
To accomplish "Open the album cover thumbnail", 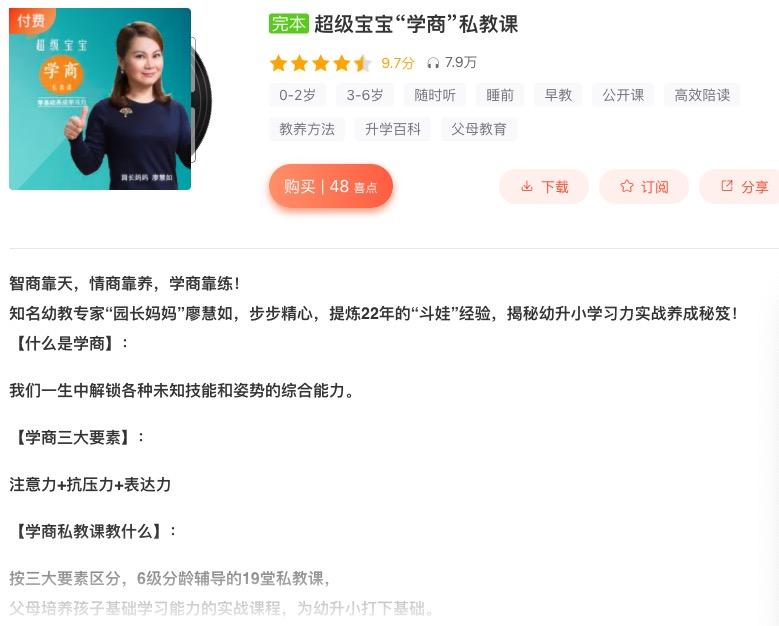I will (x=100, y=99).
